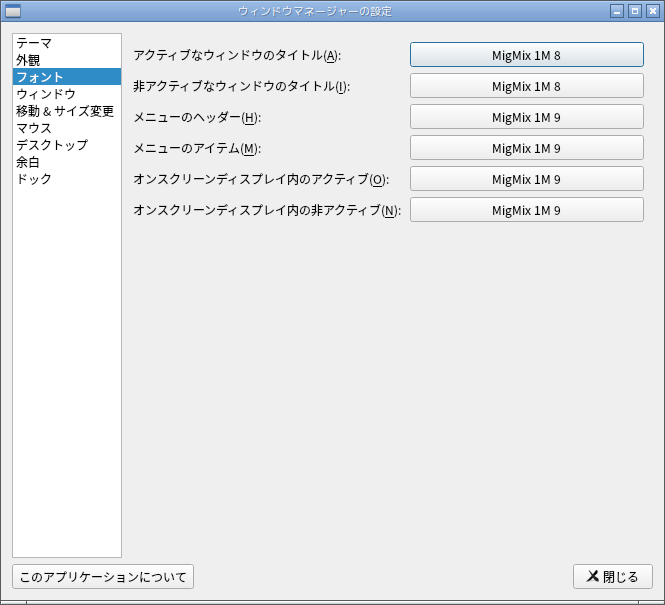This screenshot has height=605, width=665.
Task: Change font for 非アクティブなウィンドウのタイトル
Action: click(527, 86)
